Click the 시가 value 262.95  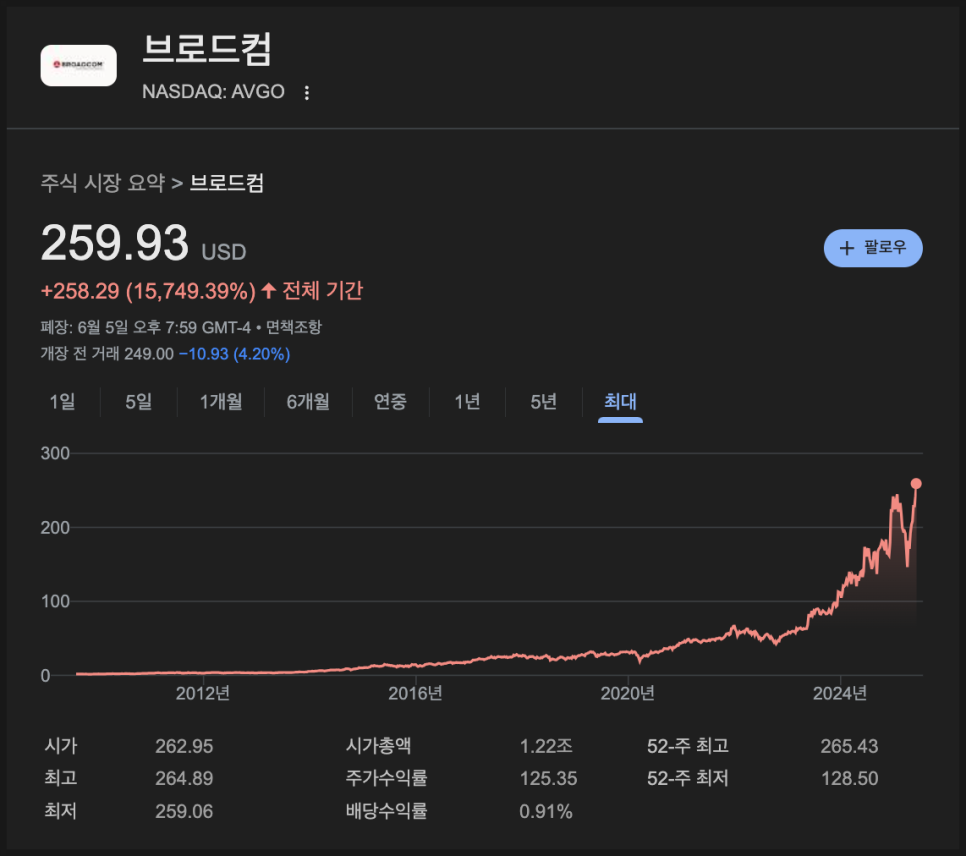pyautogui.click(x=184, y=746)
